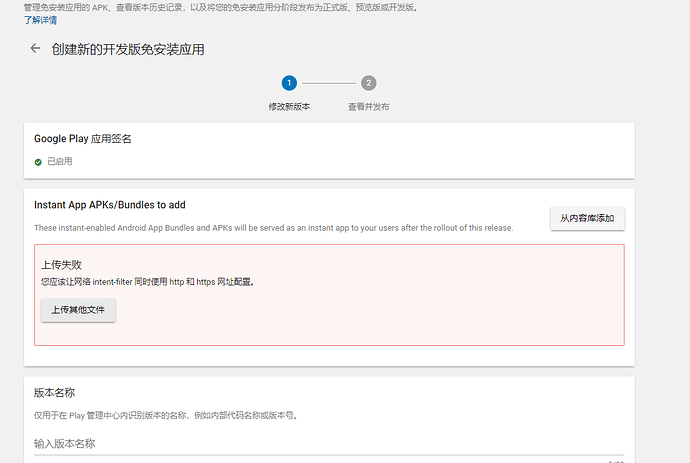Image resolution: width=690 pixels, height=463 pixels.
Task: Click the instant-enabled Android App Bundles description
Action: 274,228
